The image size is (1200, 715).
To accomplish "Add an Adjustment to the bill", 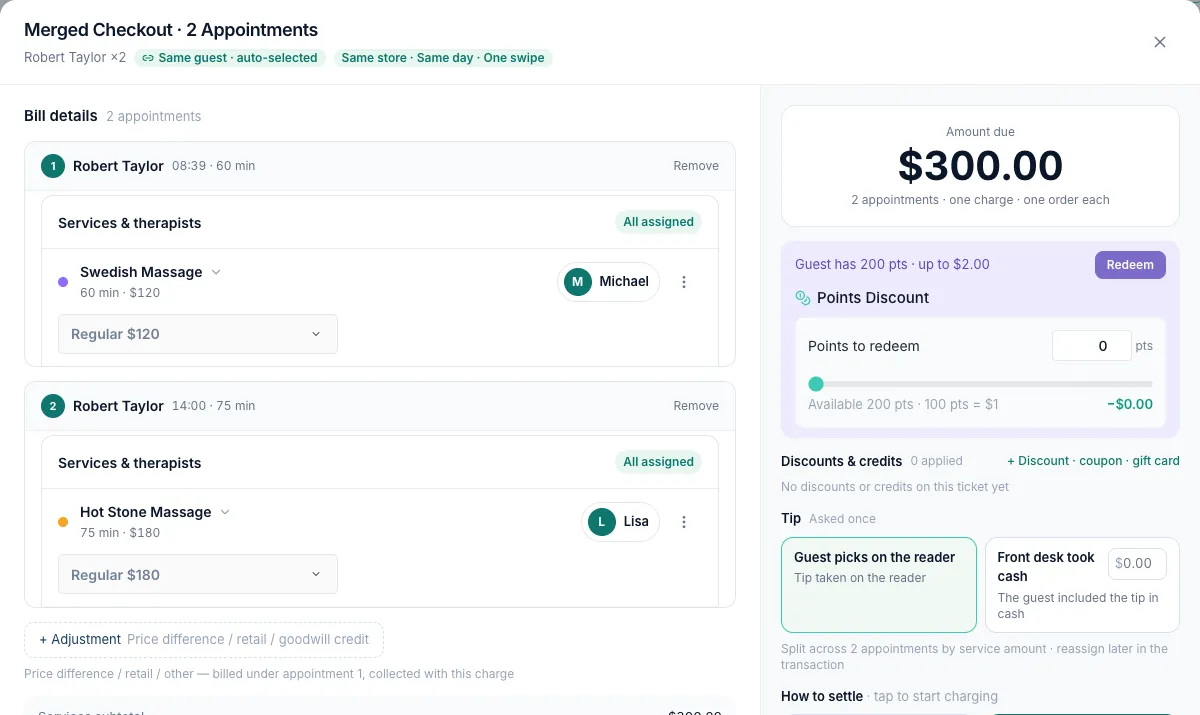I will (x=204, y=639).
